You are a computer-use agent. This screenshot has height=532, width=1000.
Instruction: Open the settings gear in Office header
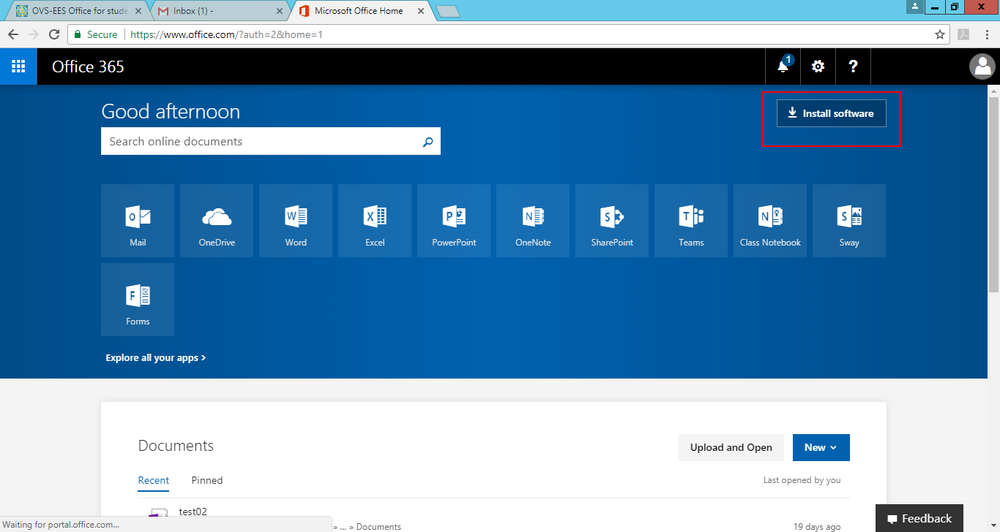tap(818, 66)
